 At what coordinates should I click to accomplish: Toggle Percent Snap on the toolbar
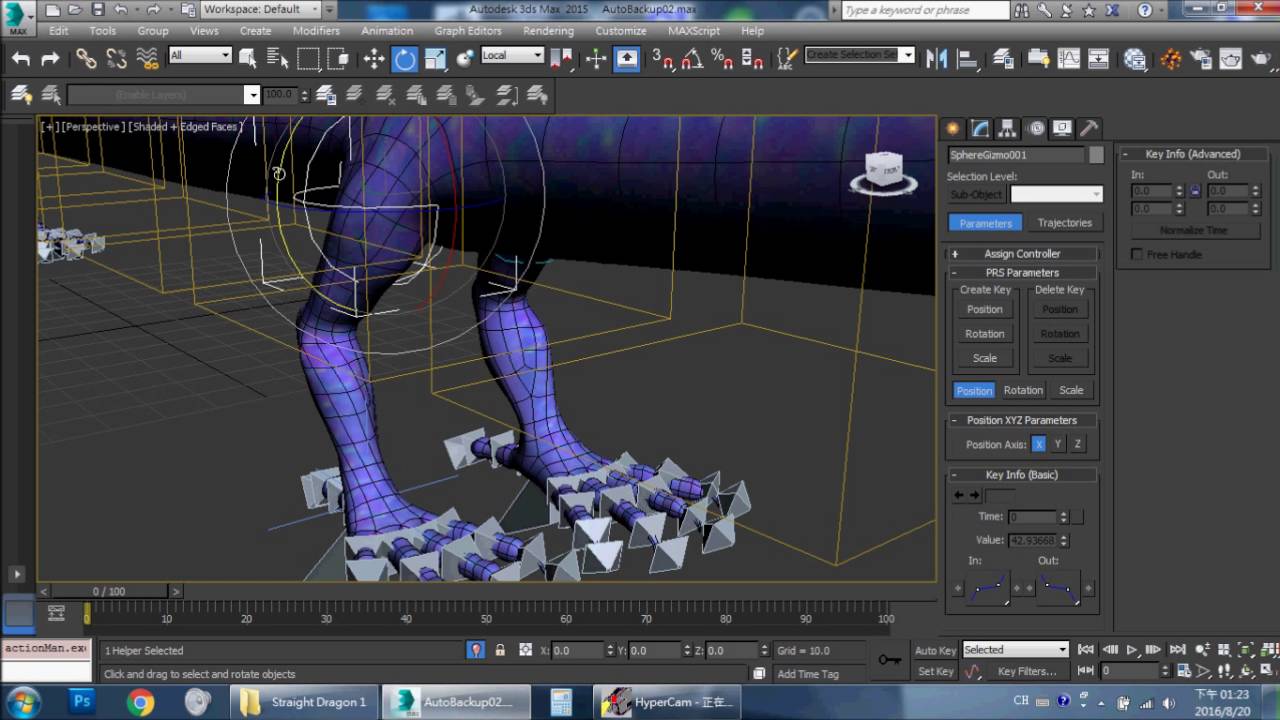point(722,59)
